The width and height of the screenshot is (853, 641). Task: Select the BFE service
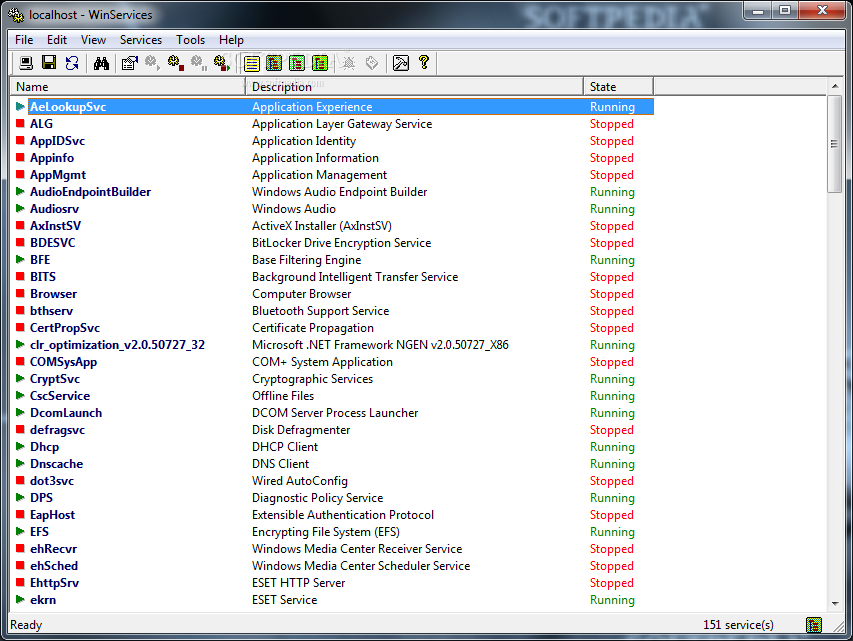click(x=40, y=260)
